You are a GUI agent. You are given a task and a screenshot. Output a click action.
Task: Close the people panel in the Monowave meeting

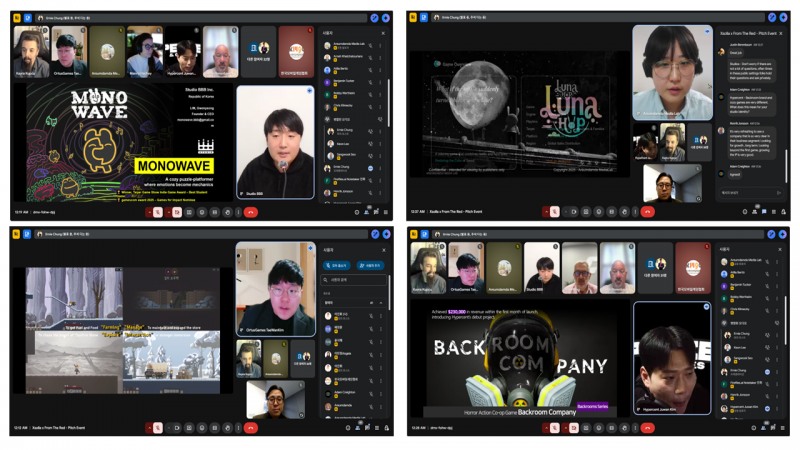click(383, 32)
